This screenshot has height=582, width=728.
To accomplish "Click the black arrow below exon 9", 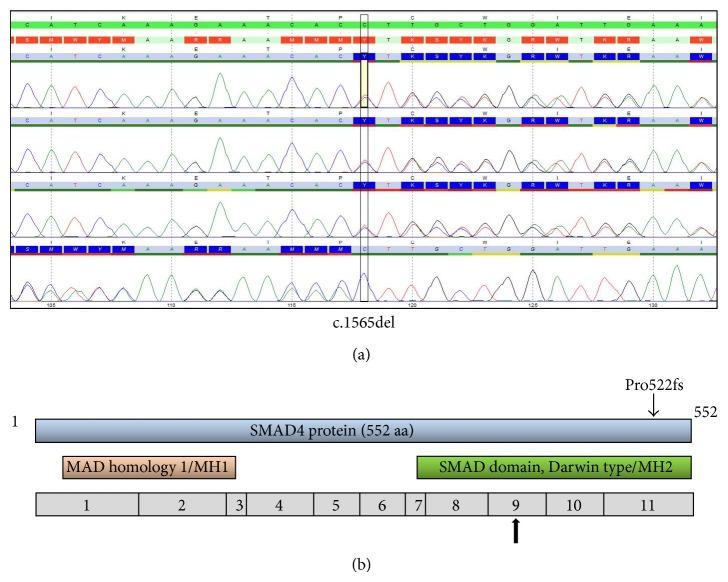I will coord(516,530).
